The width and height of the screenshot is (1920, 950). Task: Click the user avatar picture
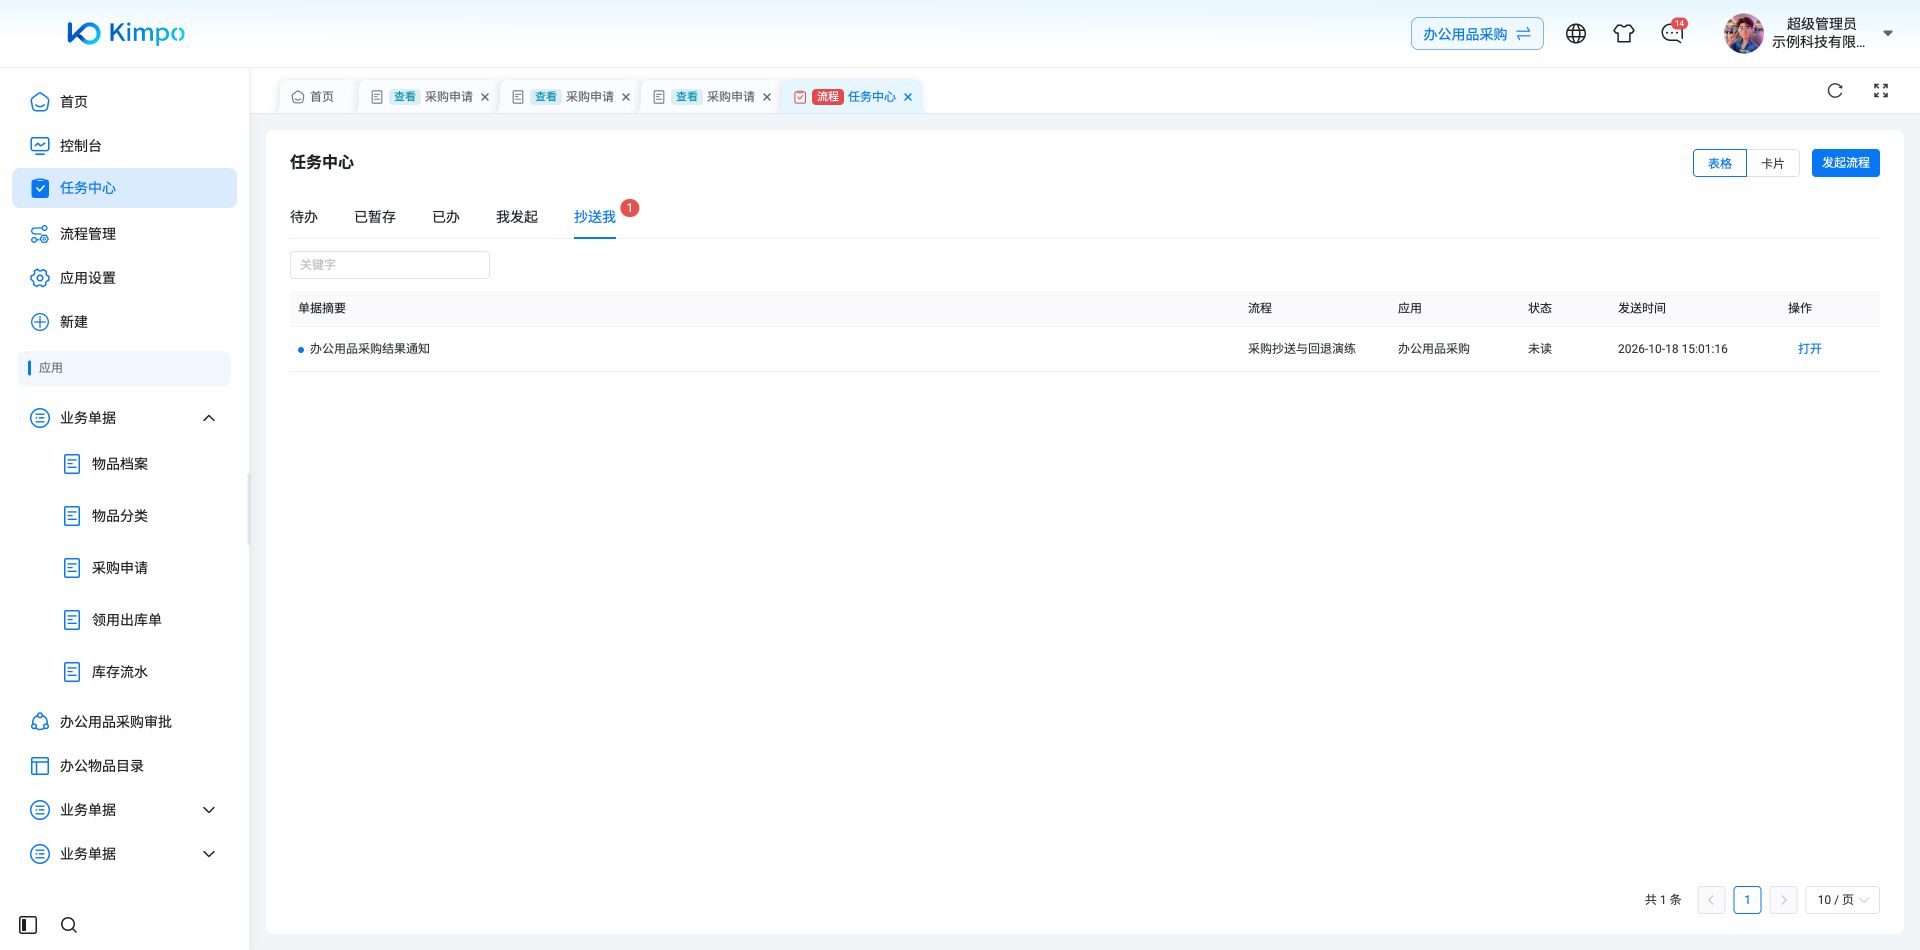point(1744,34)
